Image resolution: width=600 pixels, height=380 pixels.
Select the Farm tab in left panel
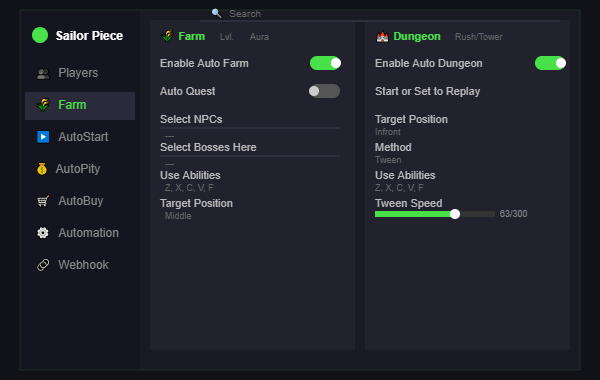pos(191,36)
